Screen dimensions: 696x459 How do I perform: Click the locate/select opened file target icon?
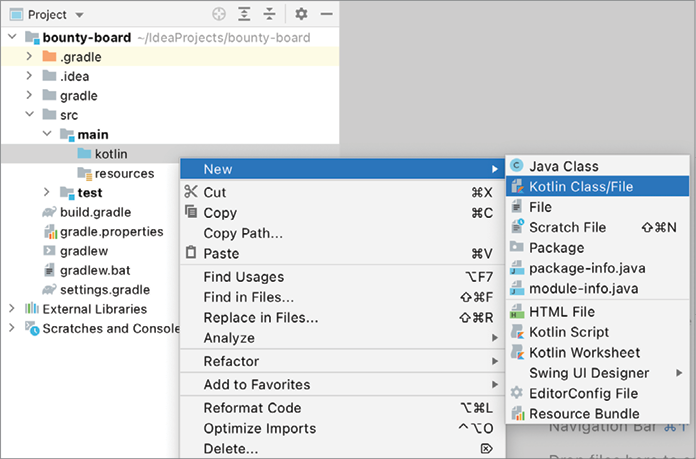tap(220, 15)
